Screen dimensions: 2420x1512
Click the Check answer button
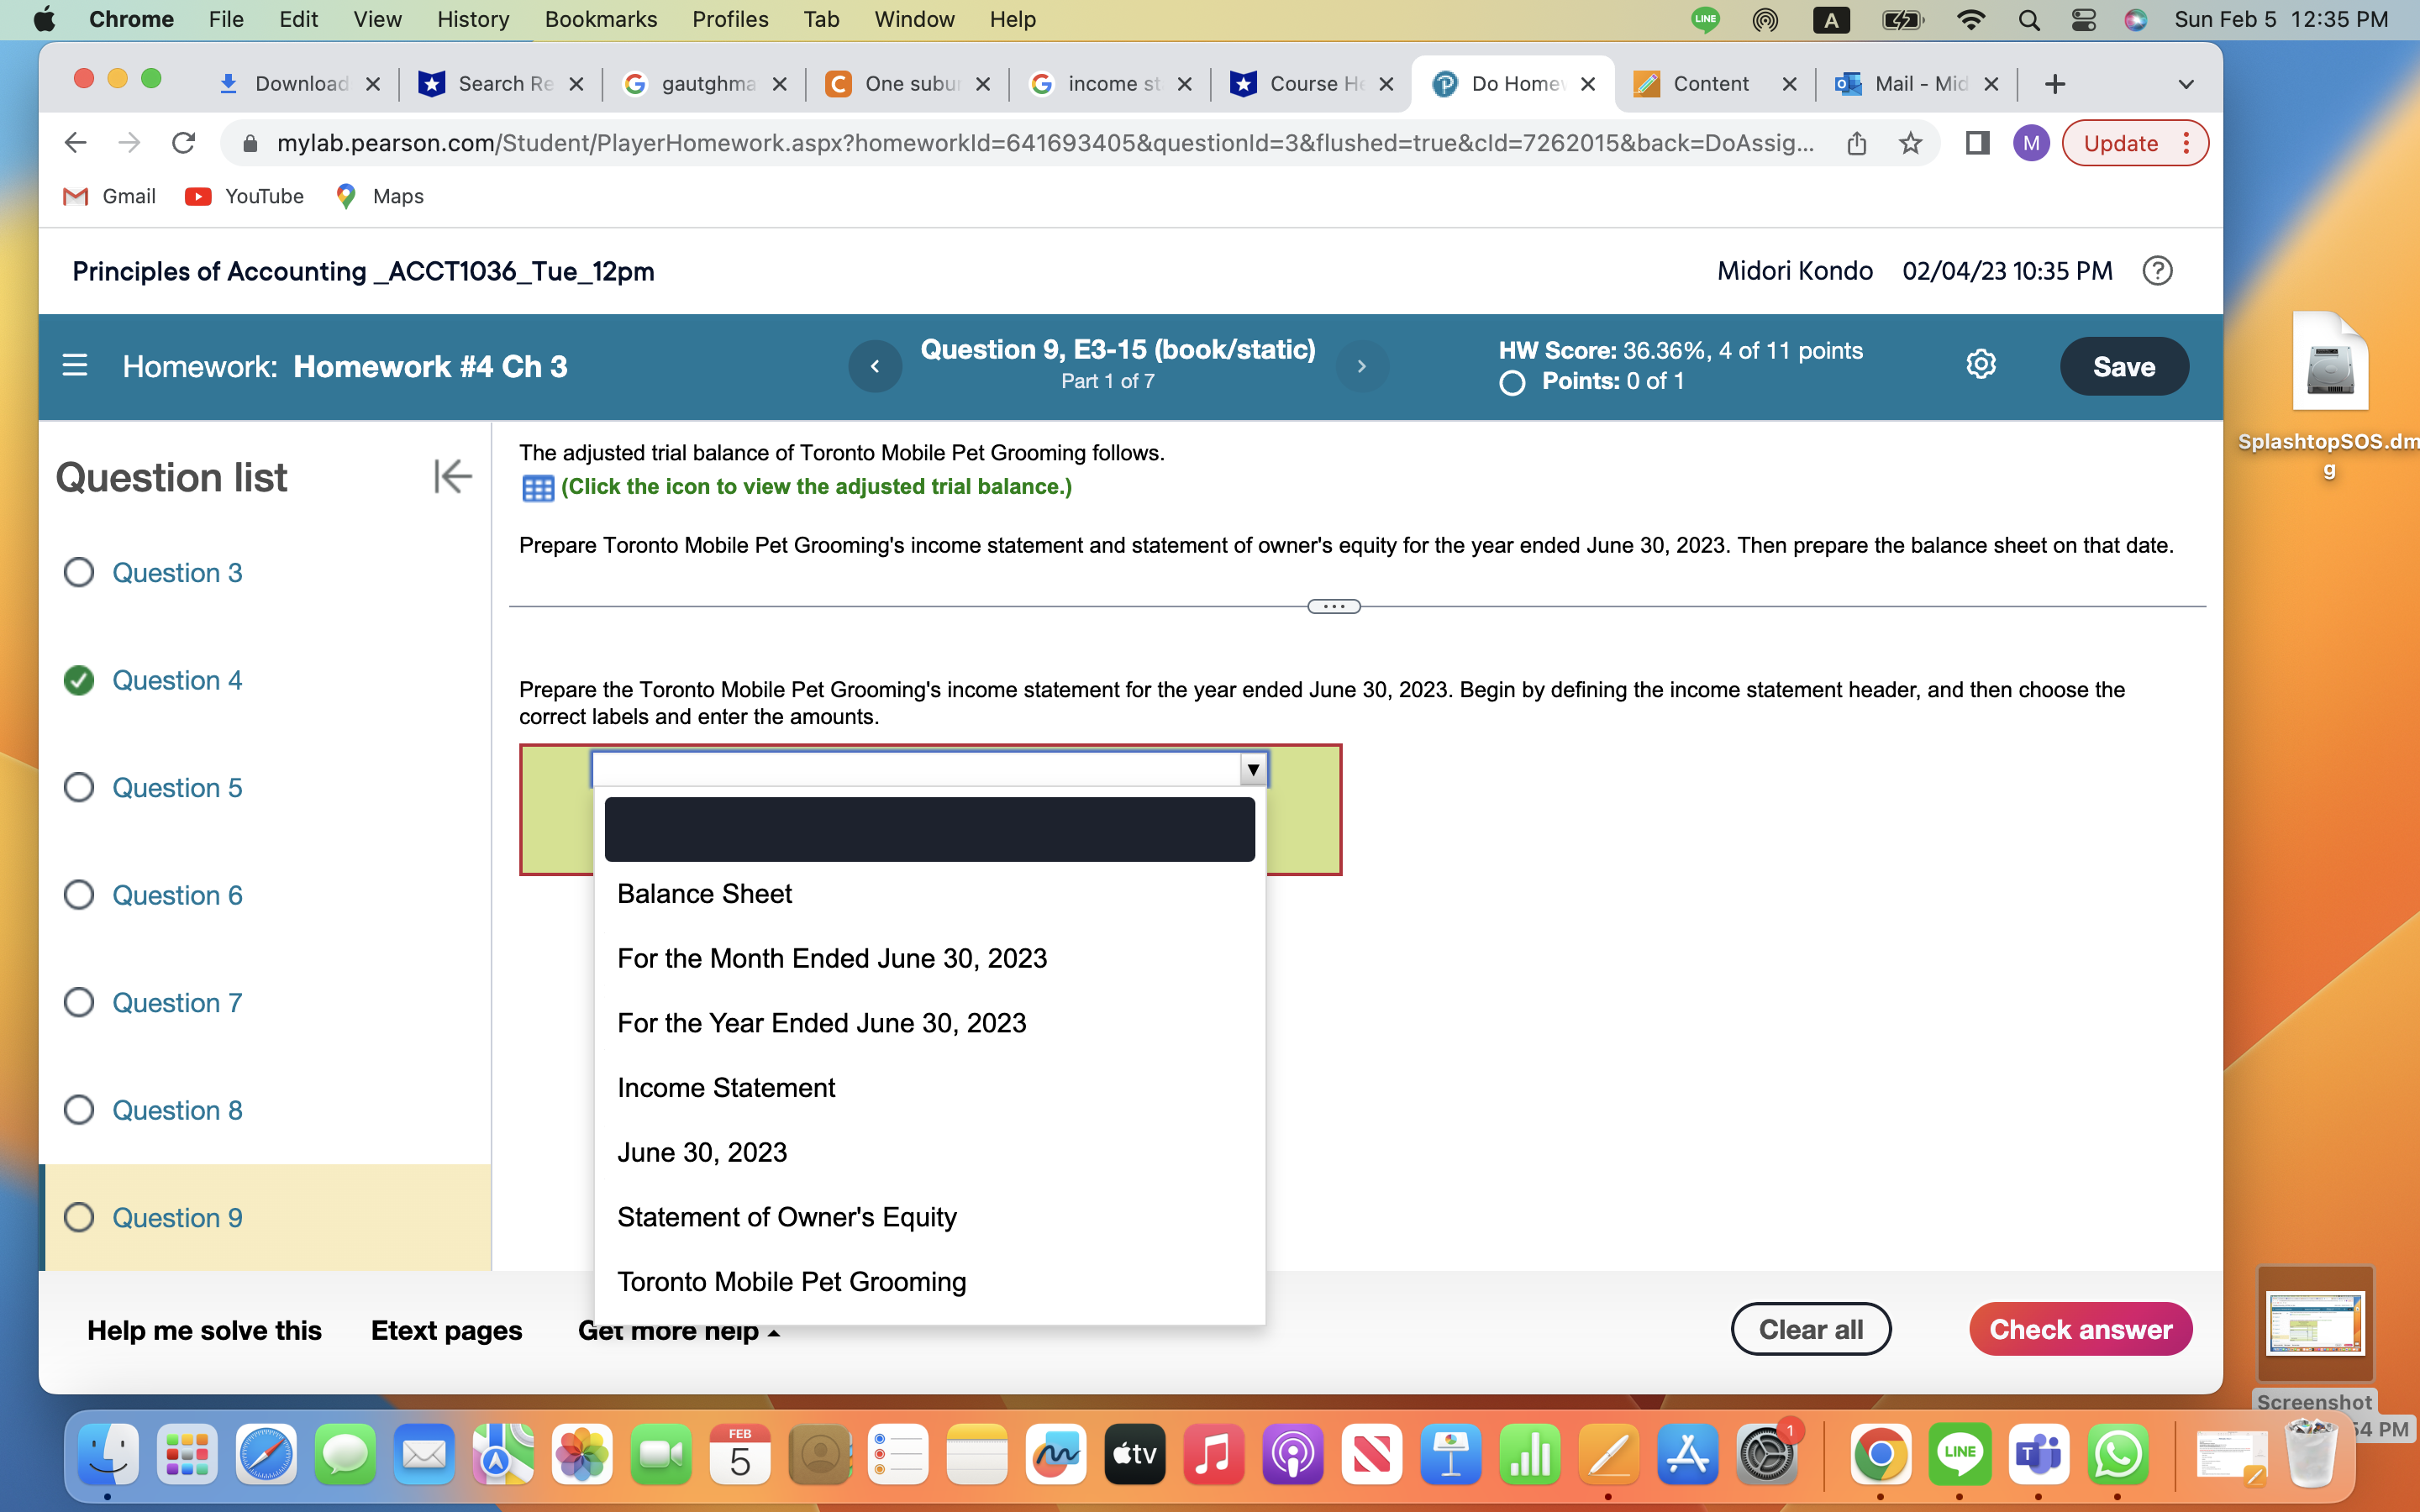[x=2080, y=1329]
